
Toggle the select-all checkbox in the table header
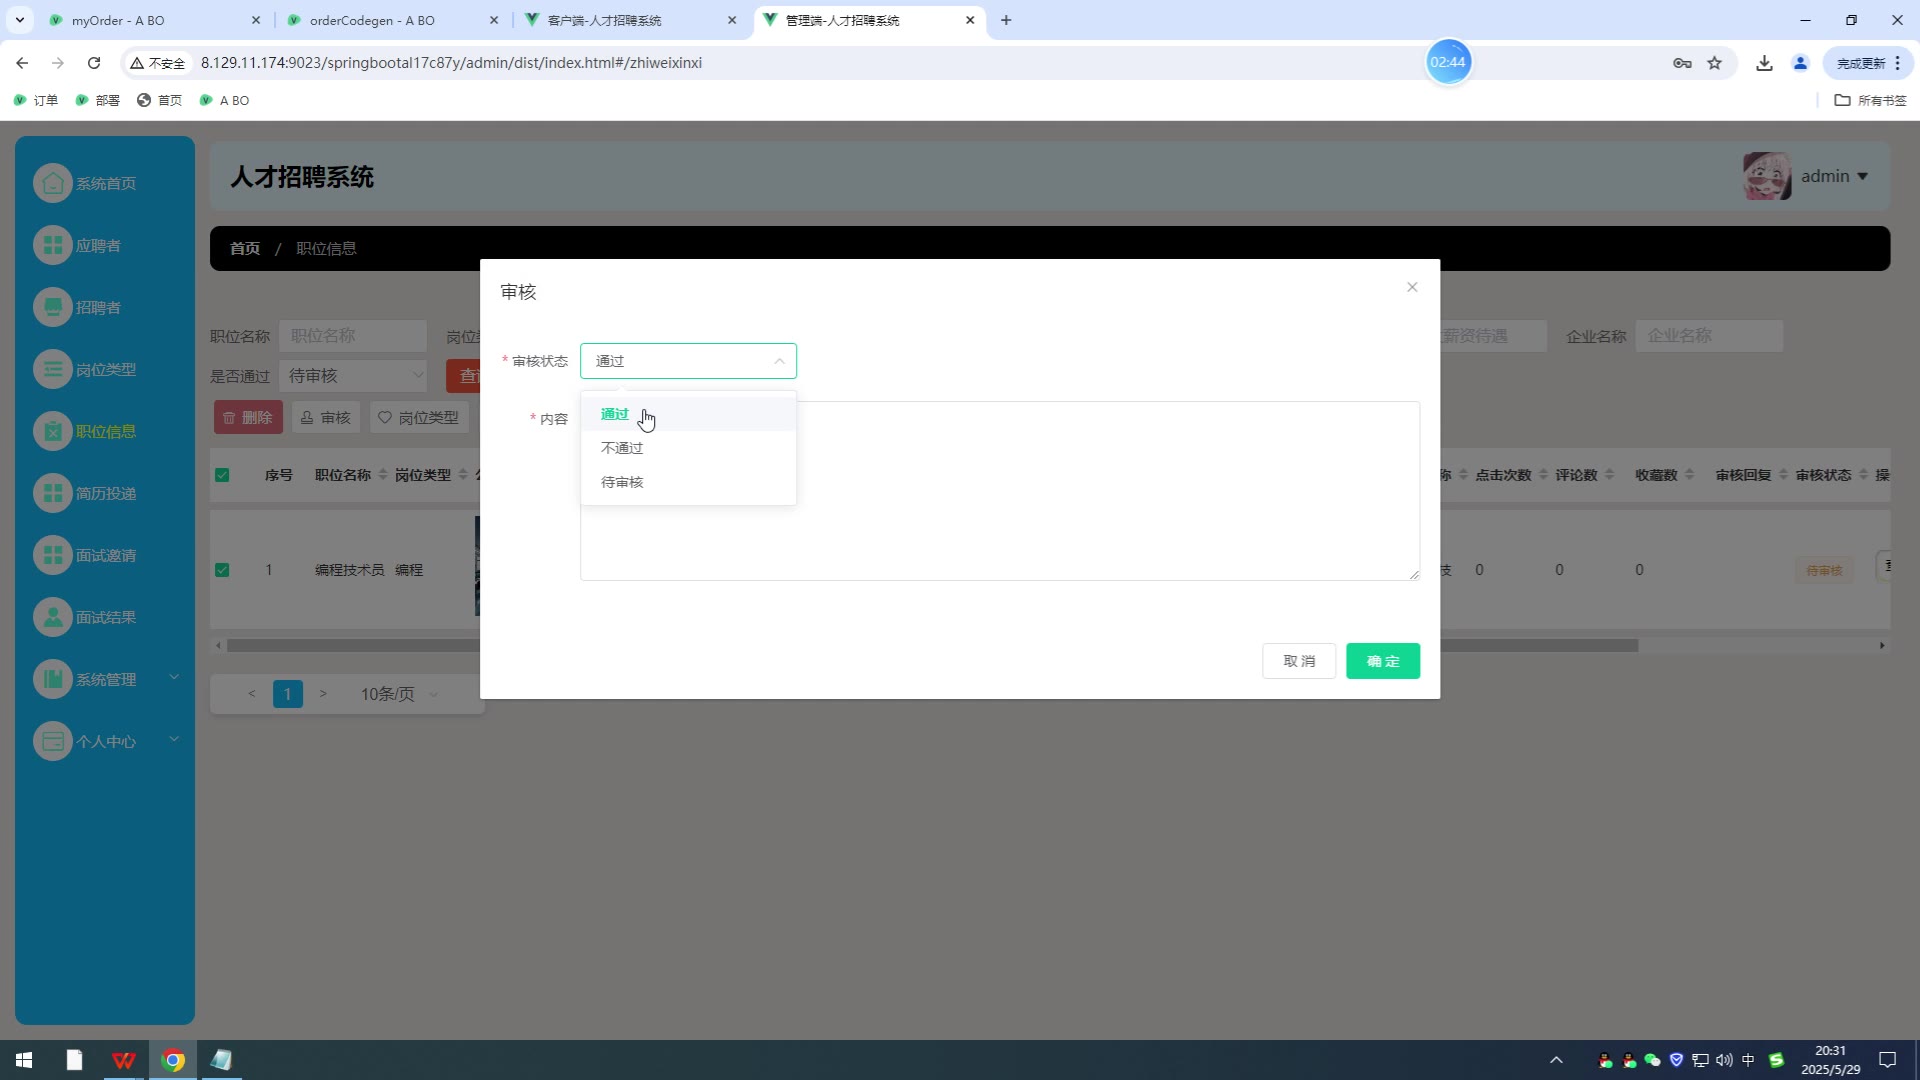pyautogui.click(x=222, y=475)
